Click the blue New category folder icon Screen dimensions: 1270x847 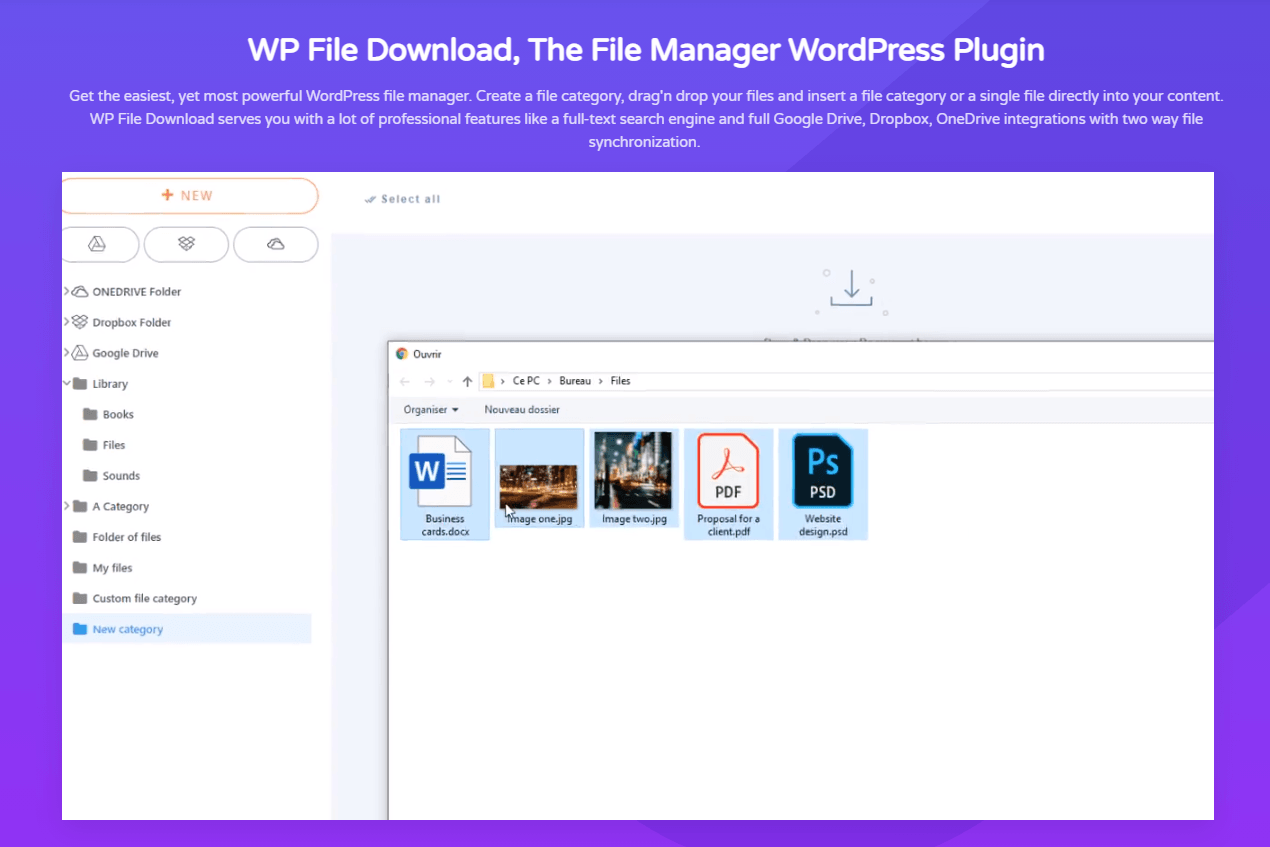click(x=80, y=629)
